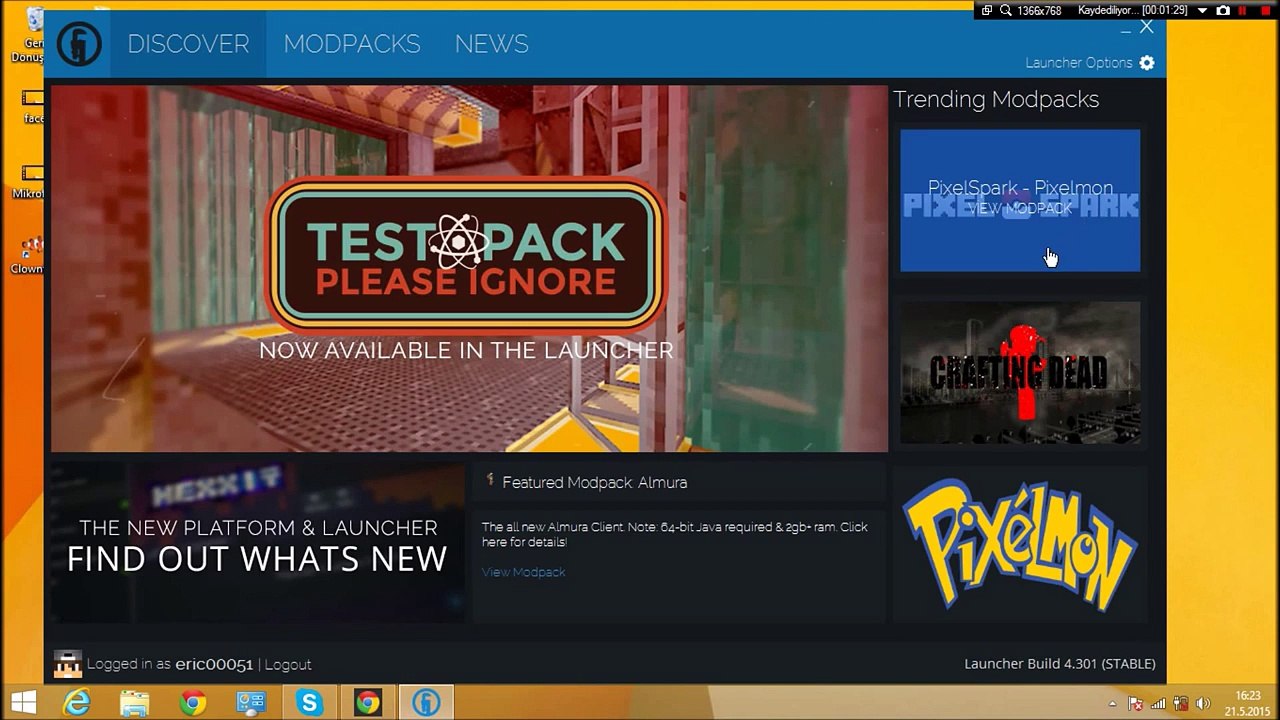Open Chrome icon beside File Explorer in taskbar
The width and height of the screenshot is (1280, 720).
[x=193, y=703]
